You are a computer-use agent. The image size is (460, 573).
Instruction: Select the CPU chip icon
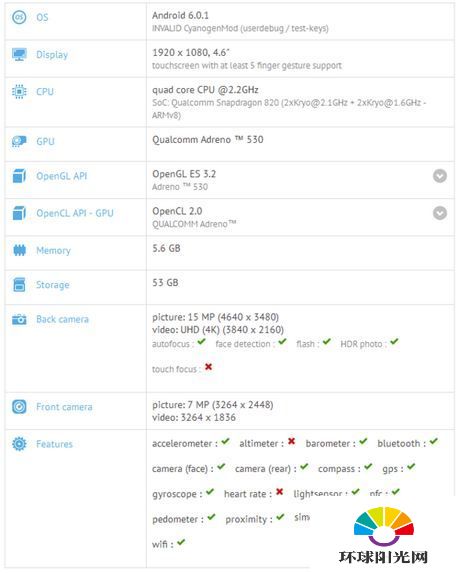19,92
